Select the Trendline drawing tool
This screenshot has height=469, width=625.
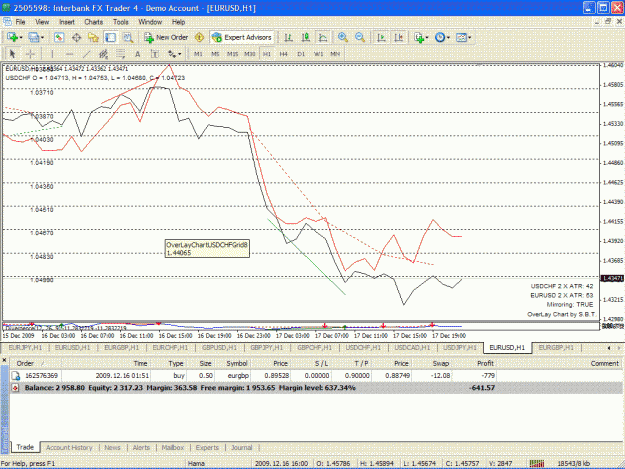point(86,54)
